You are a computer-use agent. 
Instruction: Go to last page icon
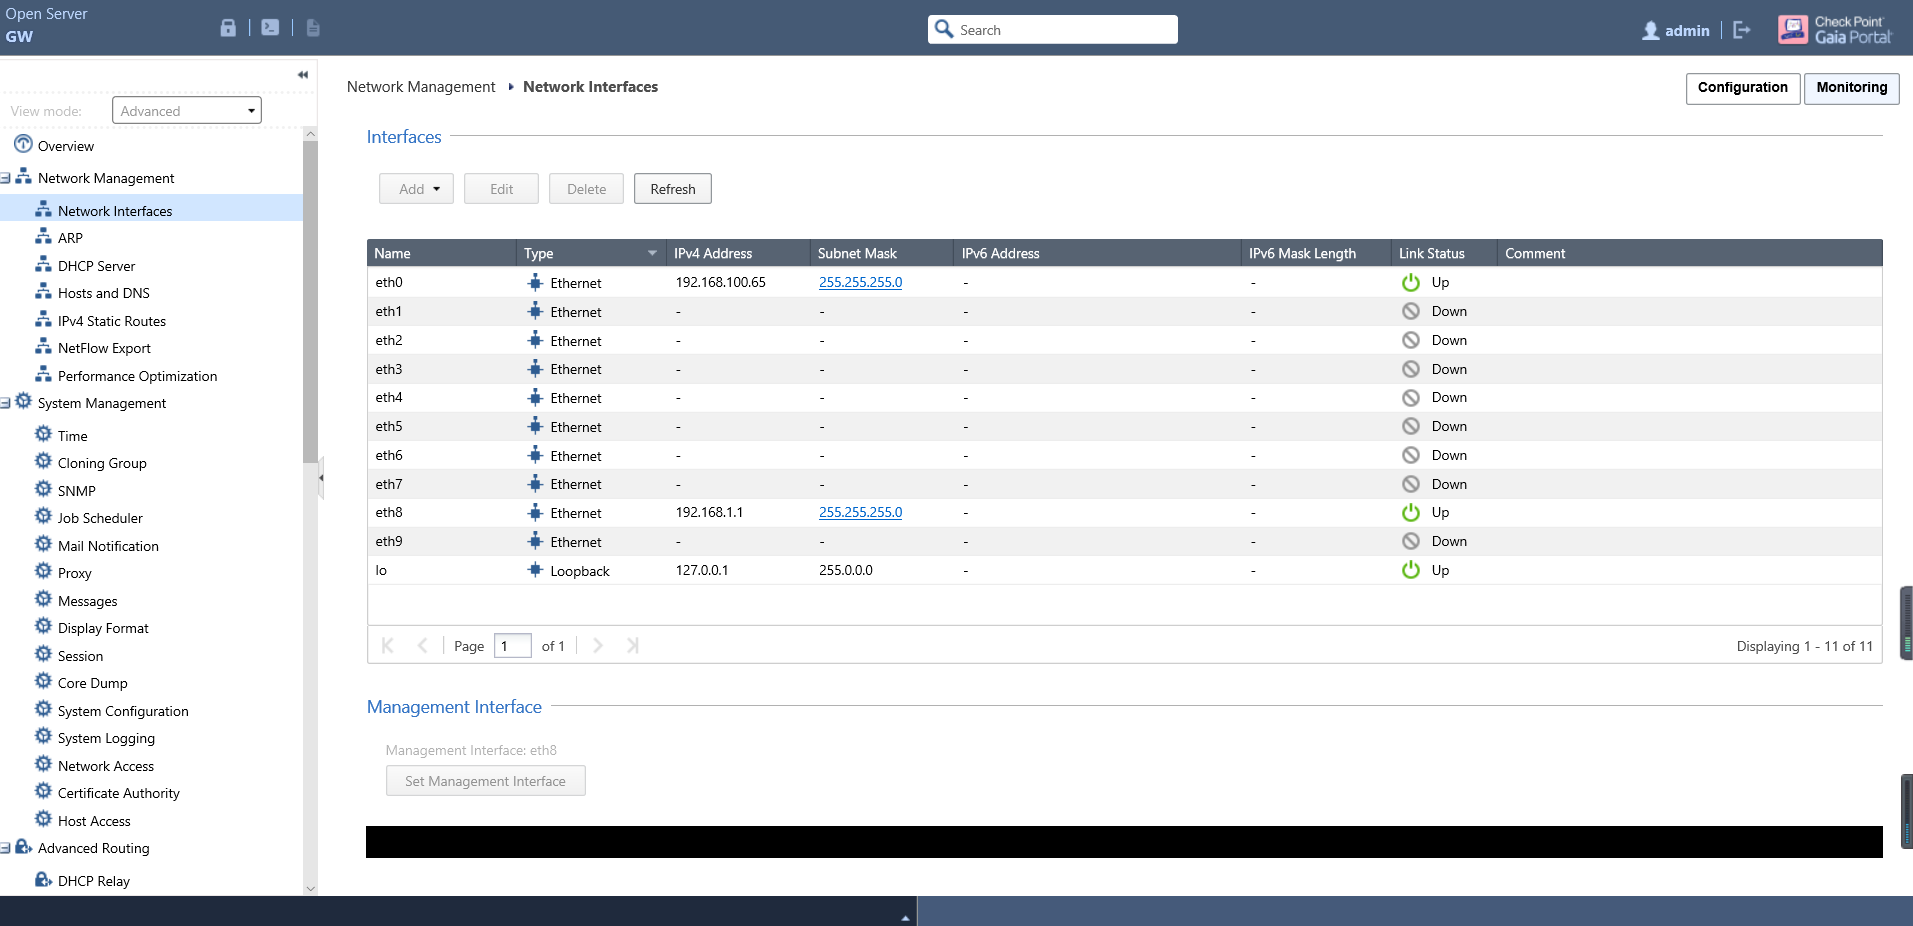click(632, 645)
